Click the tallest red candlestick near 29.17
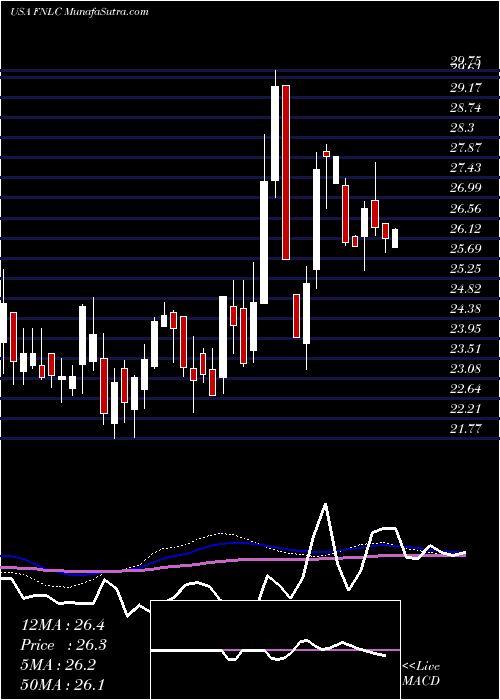 tap(286, 172)
